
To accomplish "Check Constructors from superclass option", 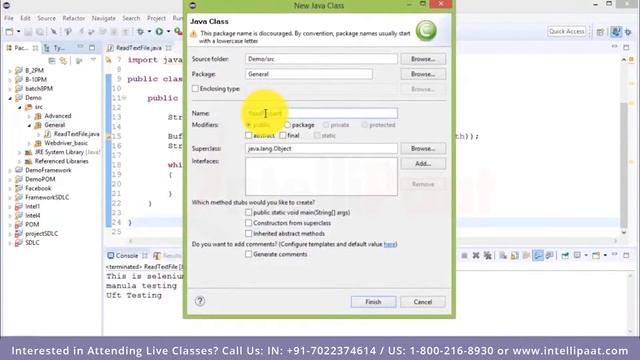I will 249,223.
